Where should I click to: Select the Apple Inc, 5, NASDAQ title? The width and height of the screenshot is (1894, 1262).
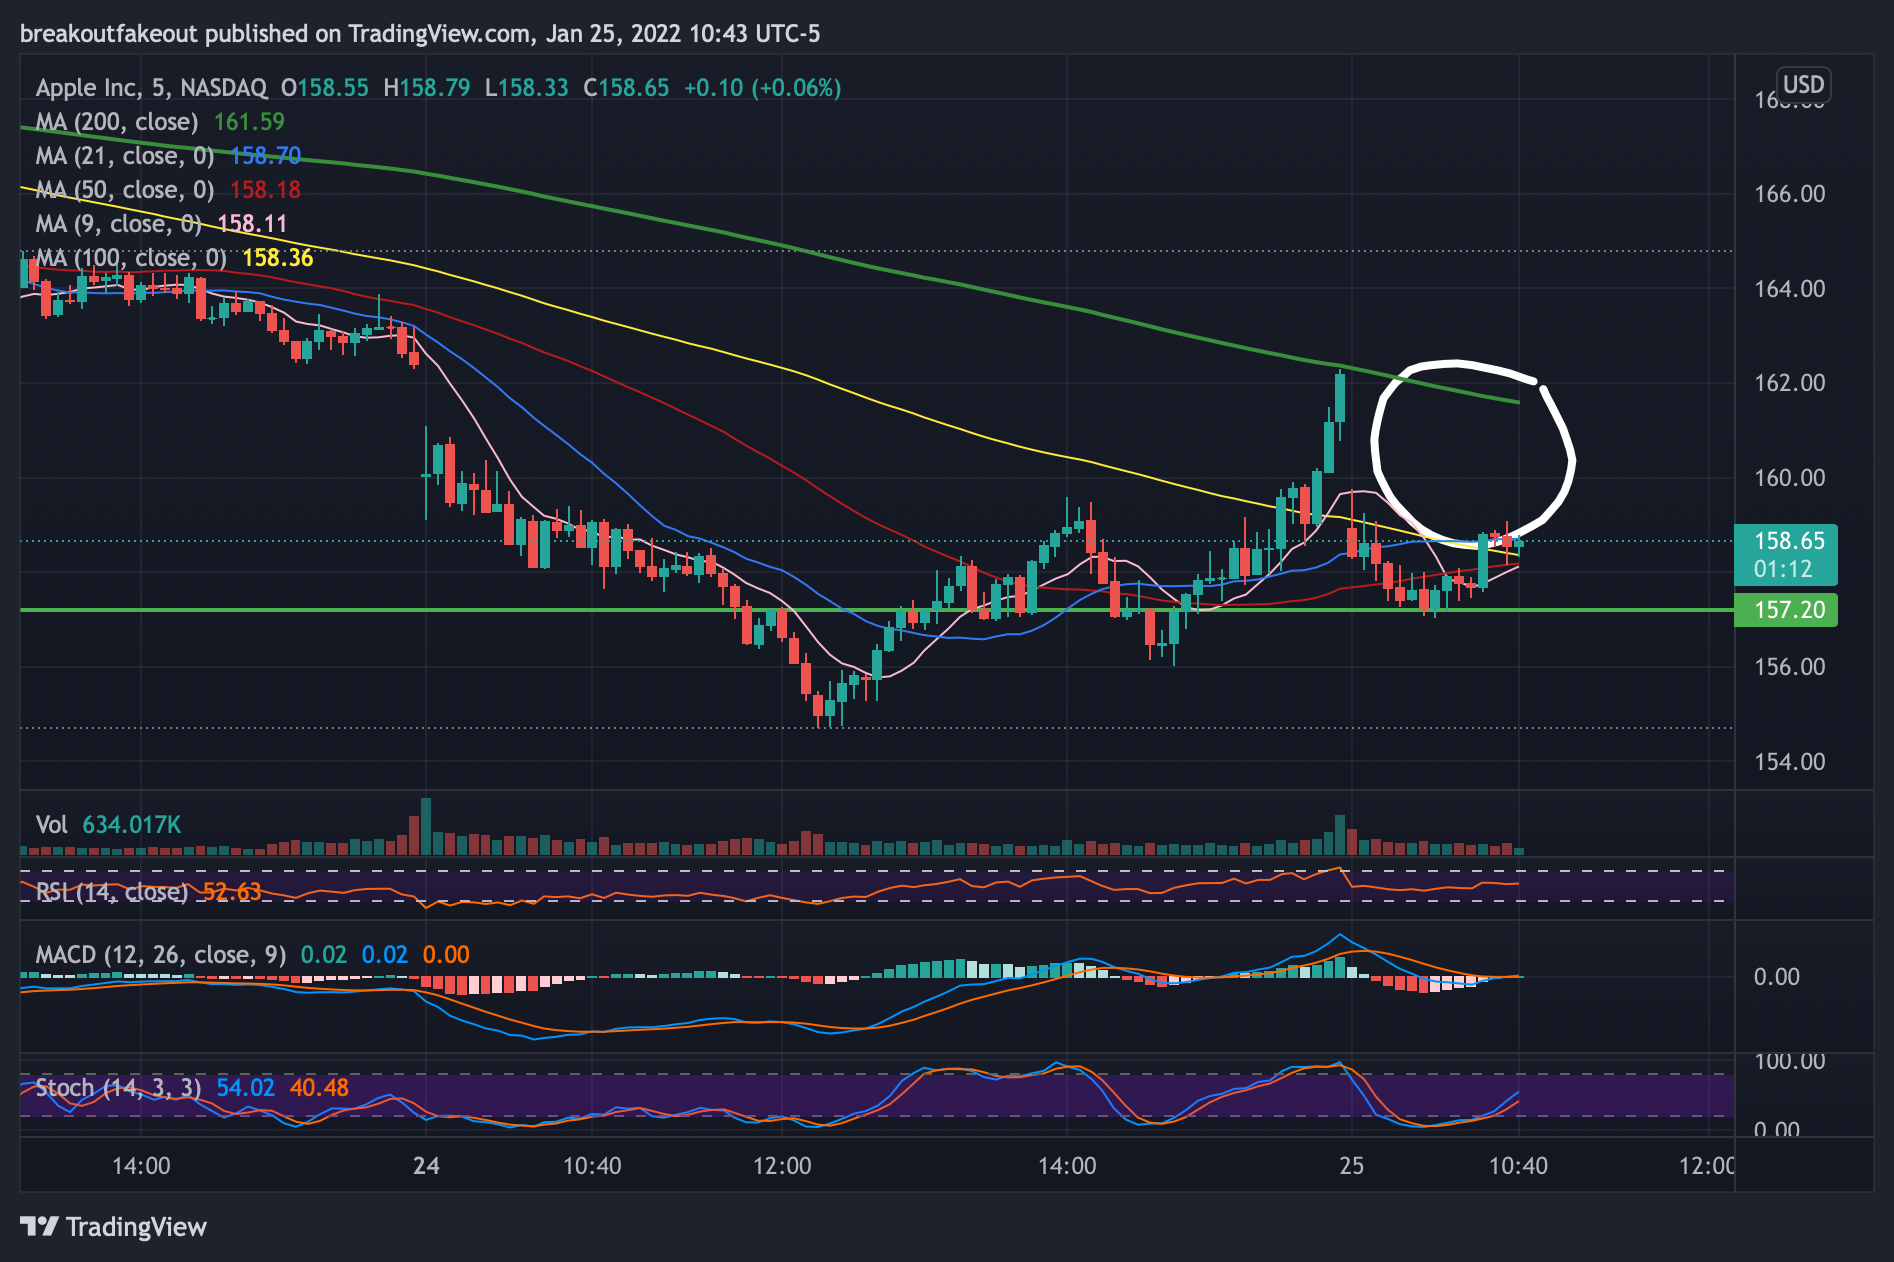point(151,88)
